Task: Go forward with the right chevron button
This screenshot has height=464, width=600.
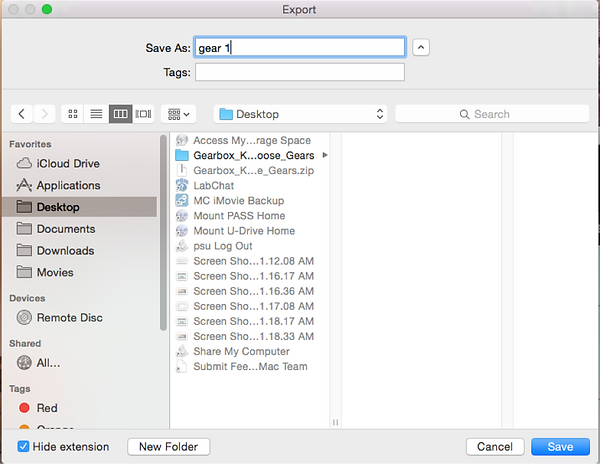Action: point(44,114)
